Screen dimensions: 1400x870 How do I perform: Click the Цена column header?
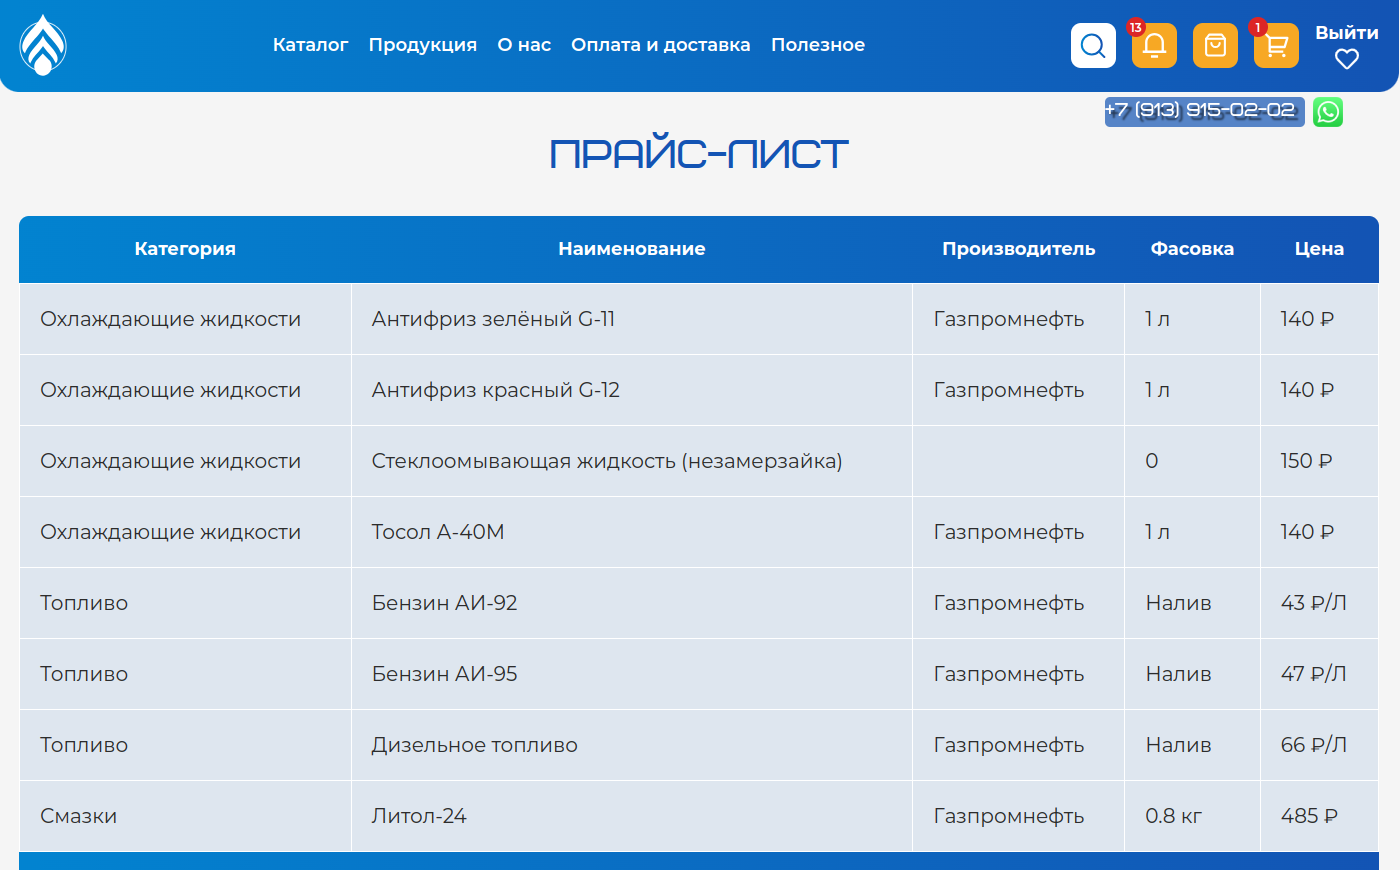coord(1319,249)
